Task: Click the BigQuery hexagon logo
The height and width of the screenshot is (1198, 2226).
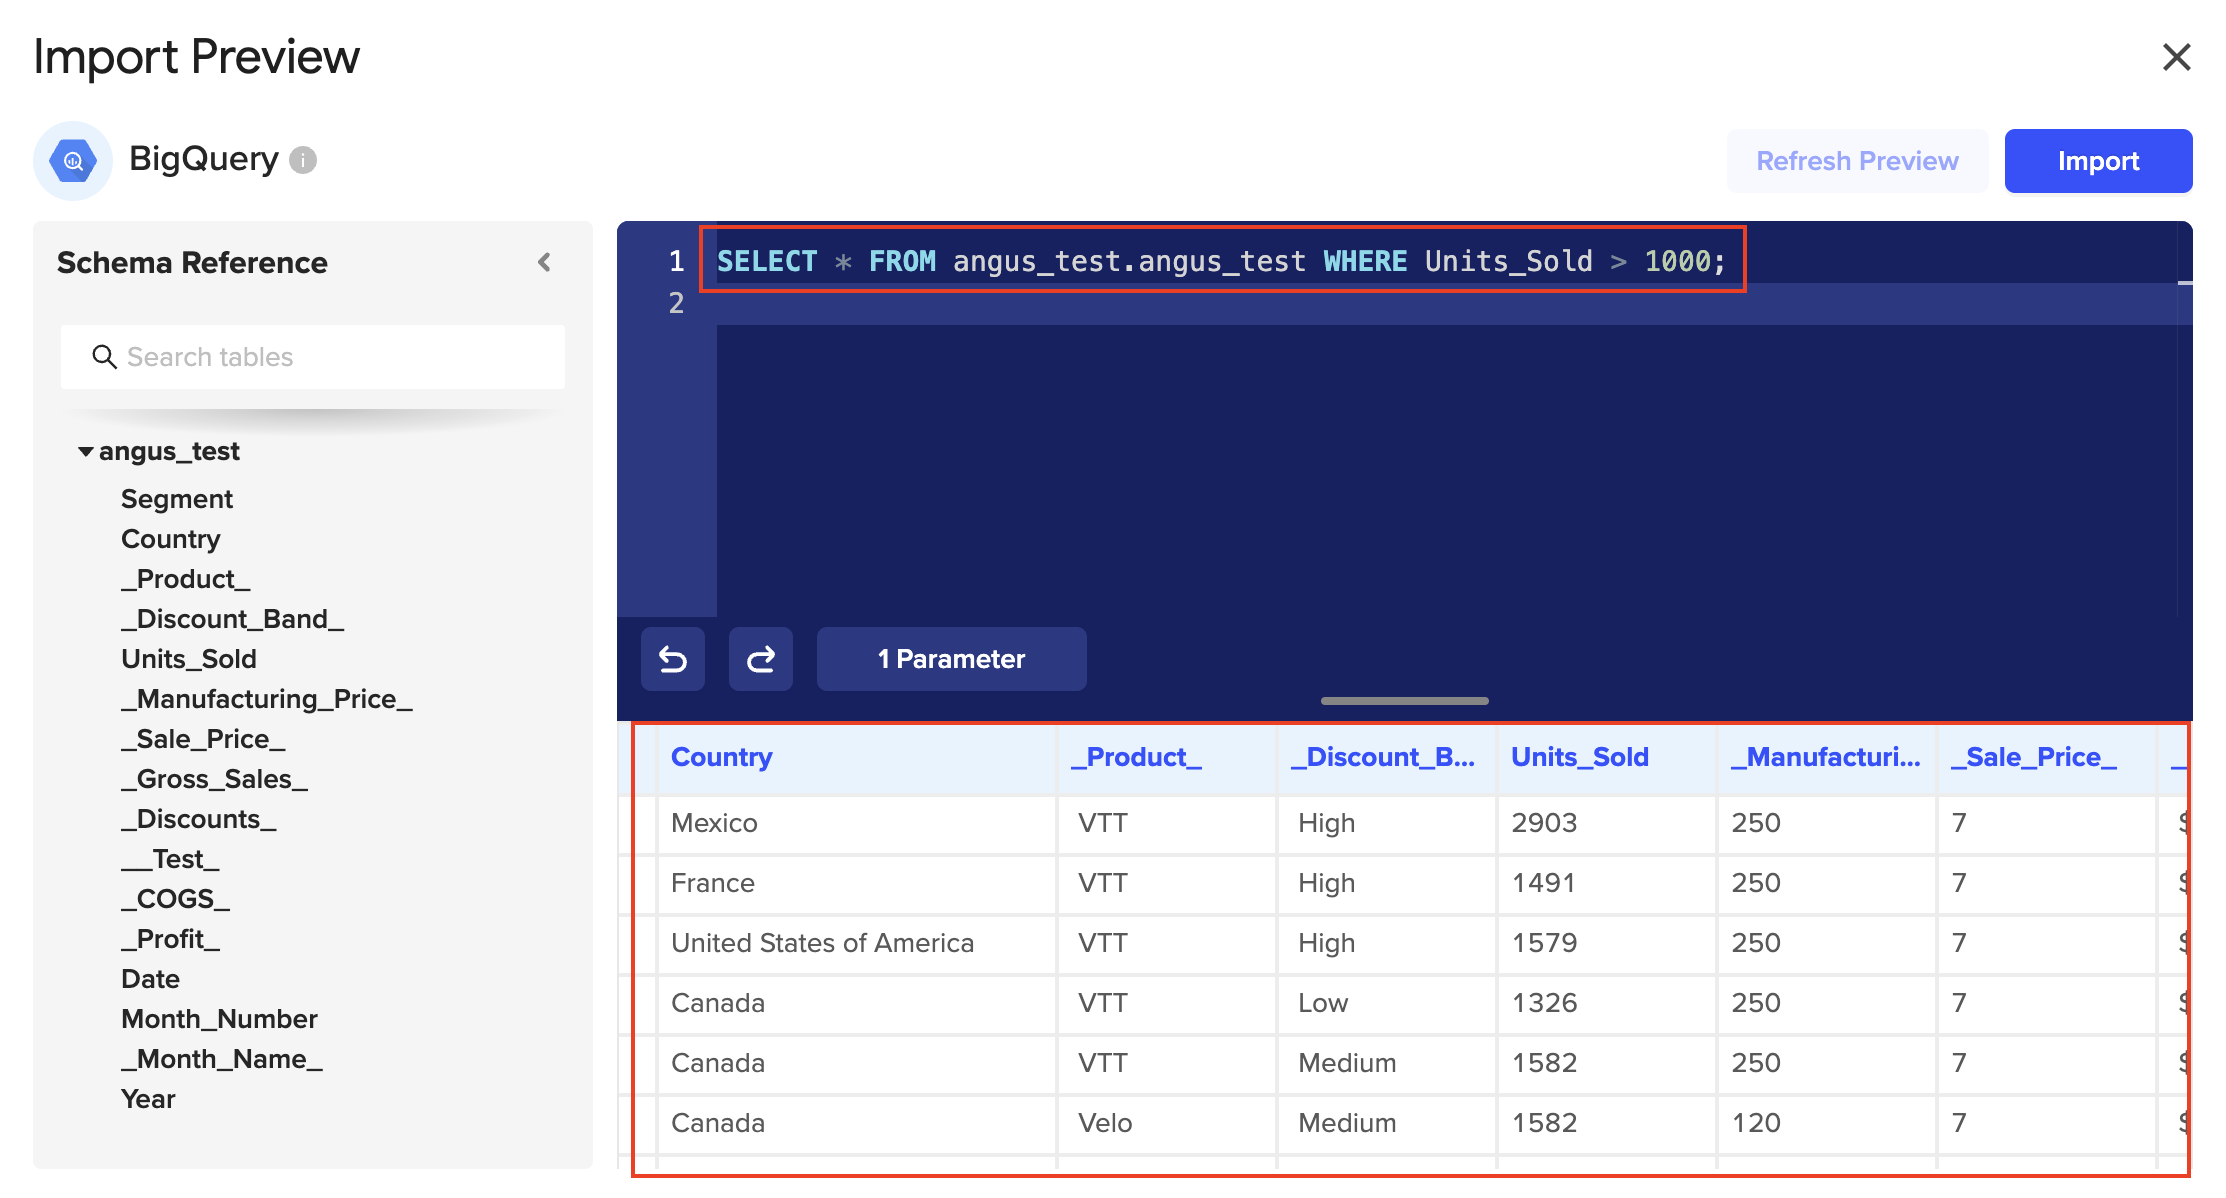Action: coord(73,160)
